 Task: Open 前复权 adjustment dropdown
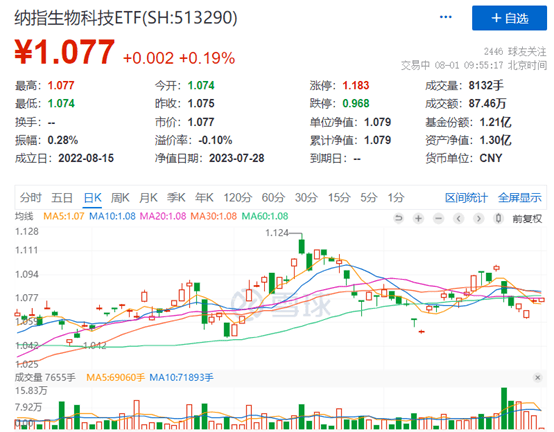pyautogui.click(x=527, y=219)
